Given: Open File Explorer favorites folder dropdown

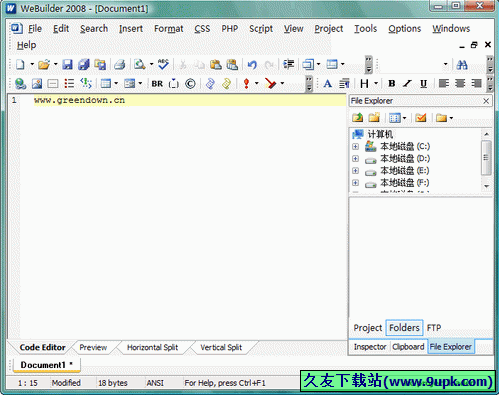Looking at the screenshot, I should click(451, 118).
